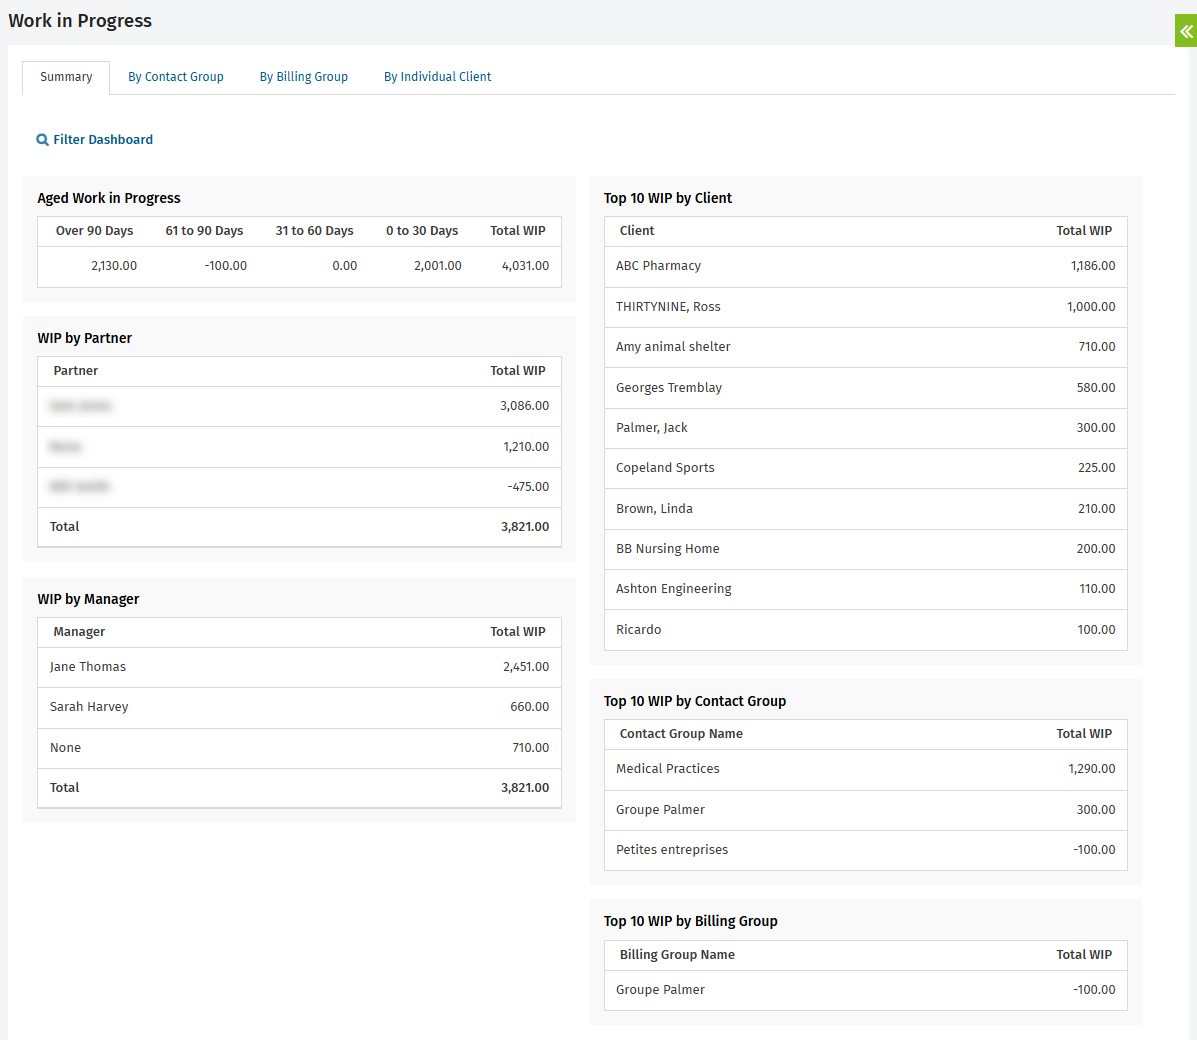Click the Filter Dashboard link

click(103, 140)
